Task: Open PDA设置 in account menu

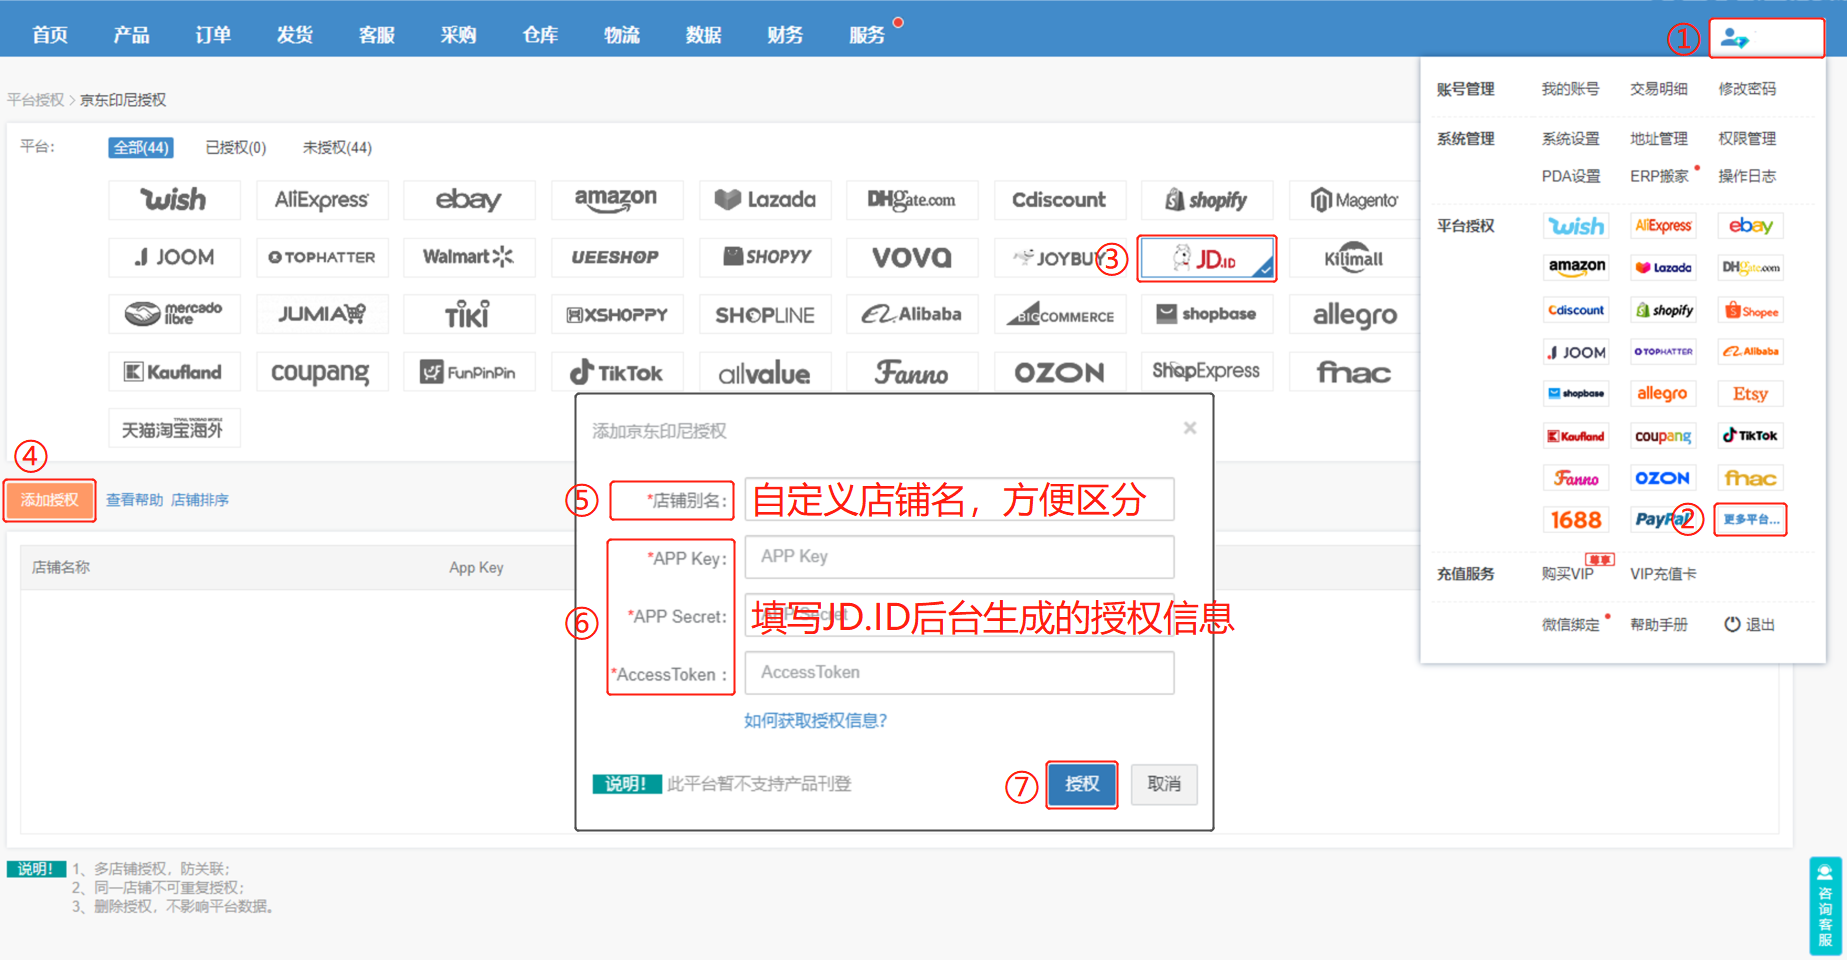Action: click(x=1570, y=176)
